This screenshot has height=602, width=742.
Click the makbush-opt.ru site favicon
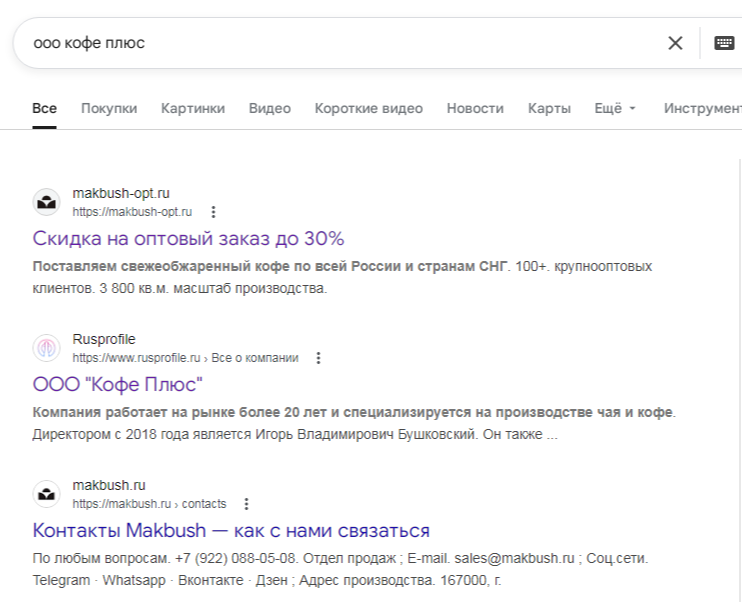pyautogui.click(x=46, y=202)
